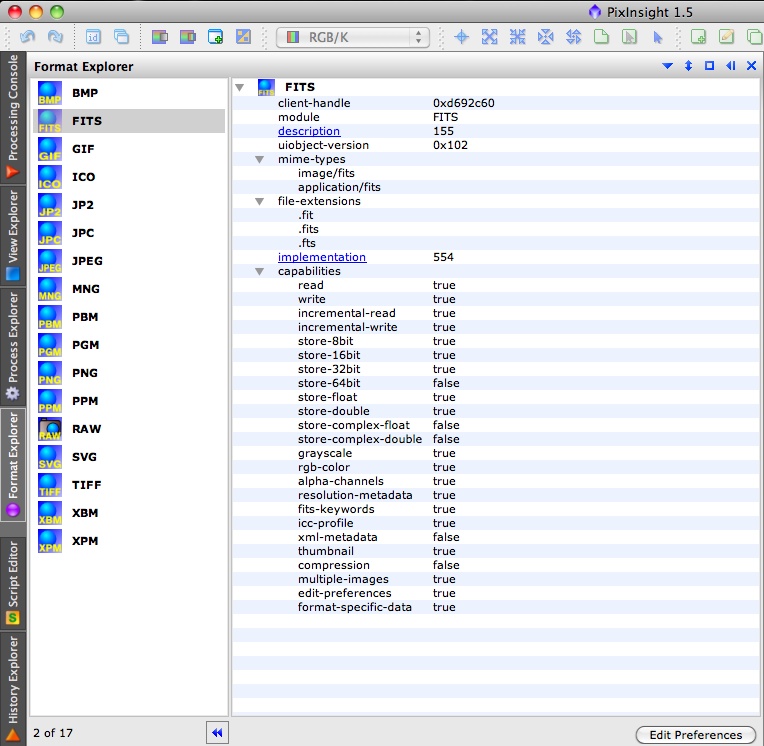The width and height of the screenshot is (764, 746).
Task: Select the xml-metadata capability row
Action: [x=496, y=537]
